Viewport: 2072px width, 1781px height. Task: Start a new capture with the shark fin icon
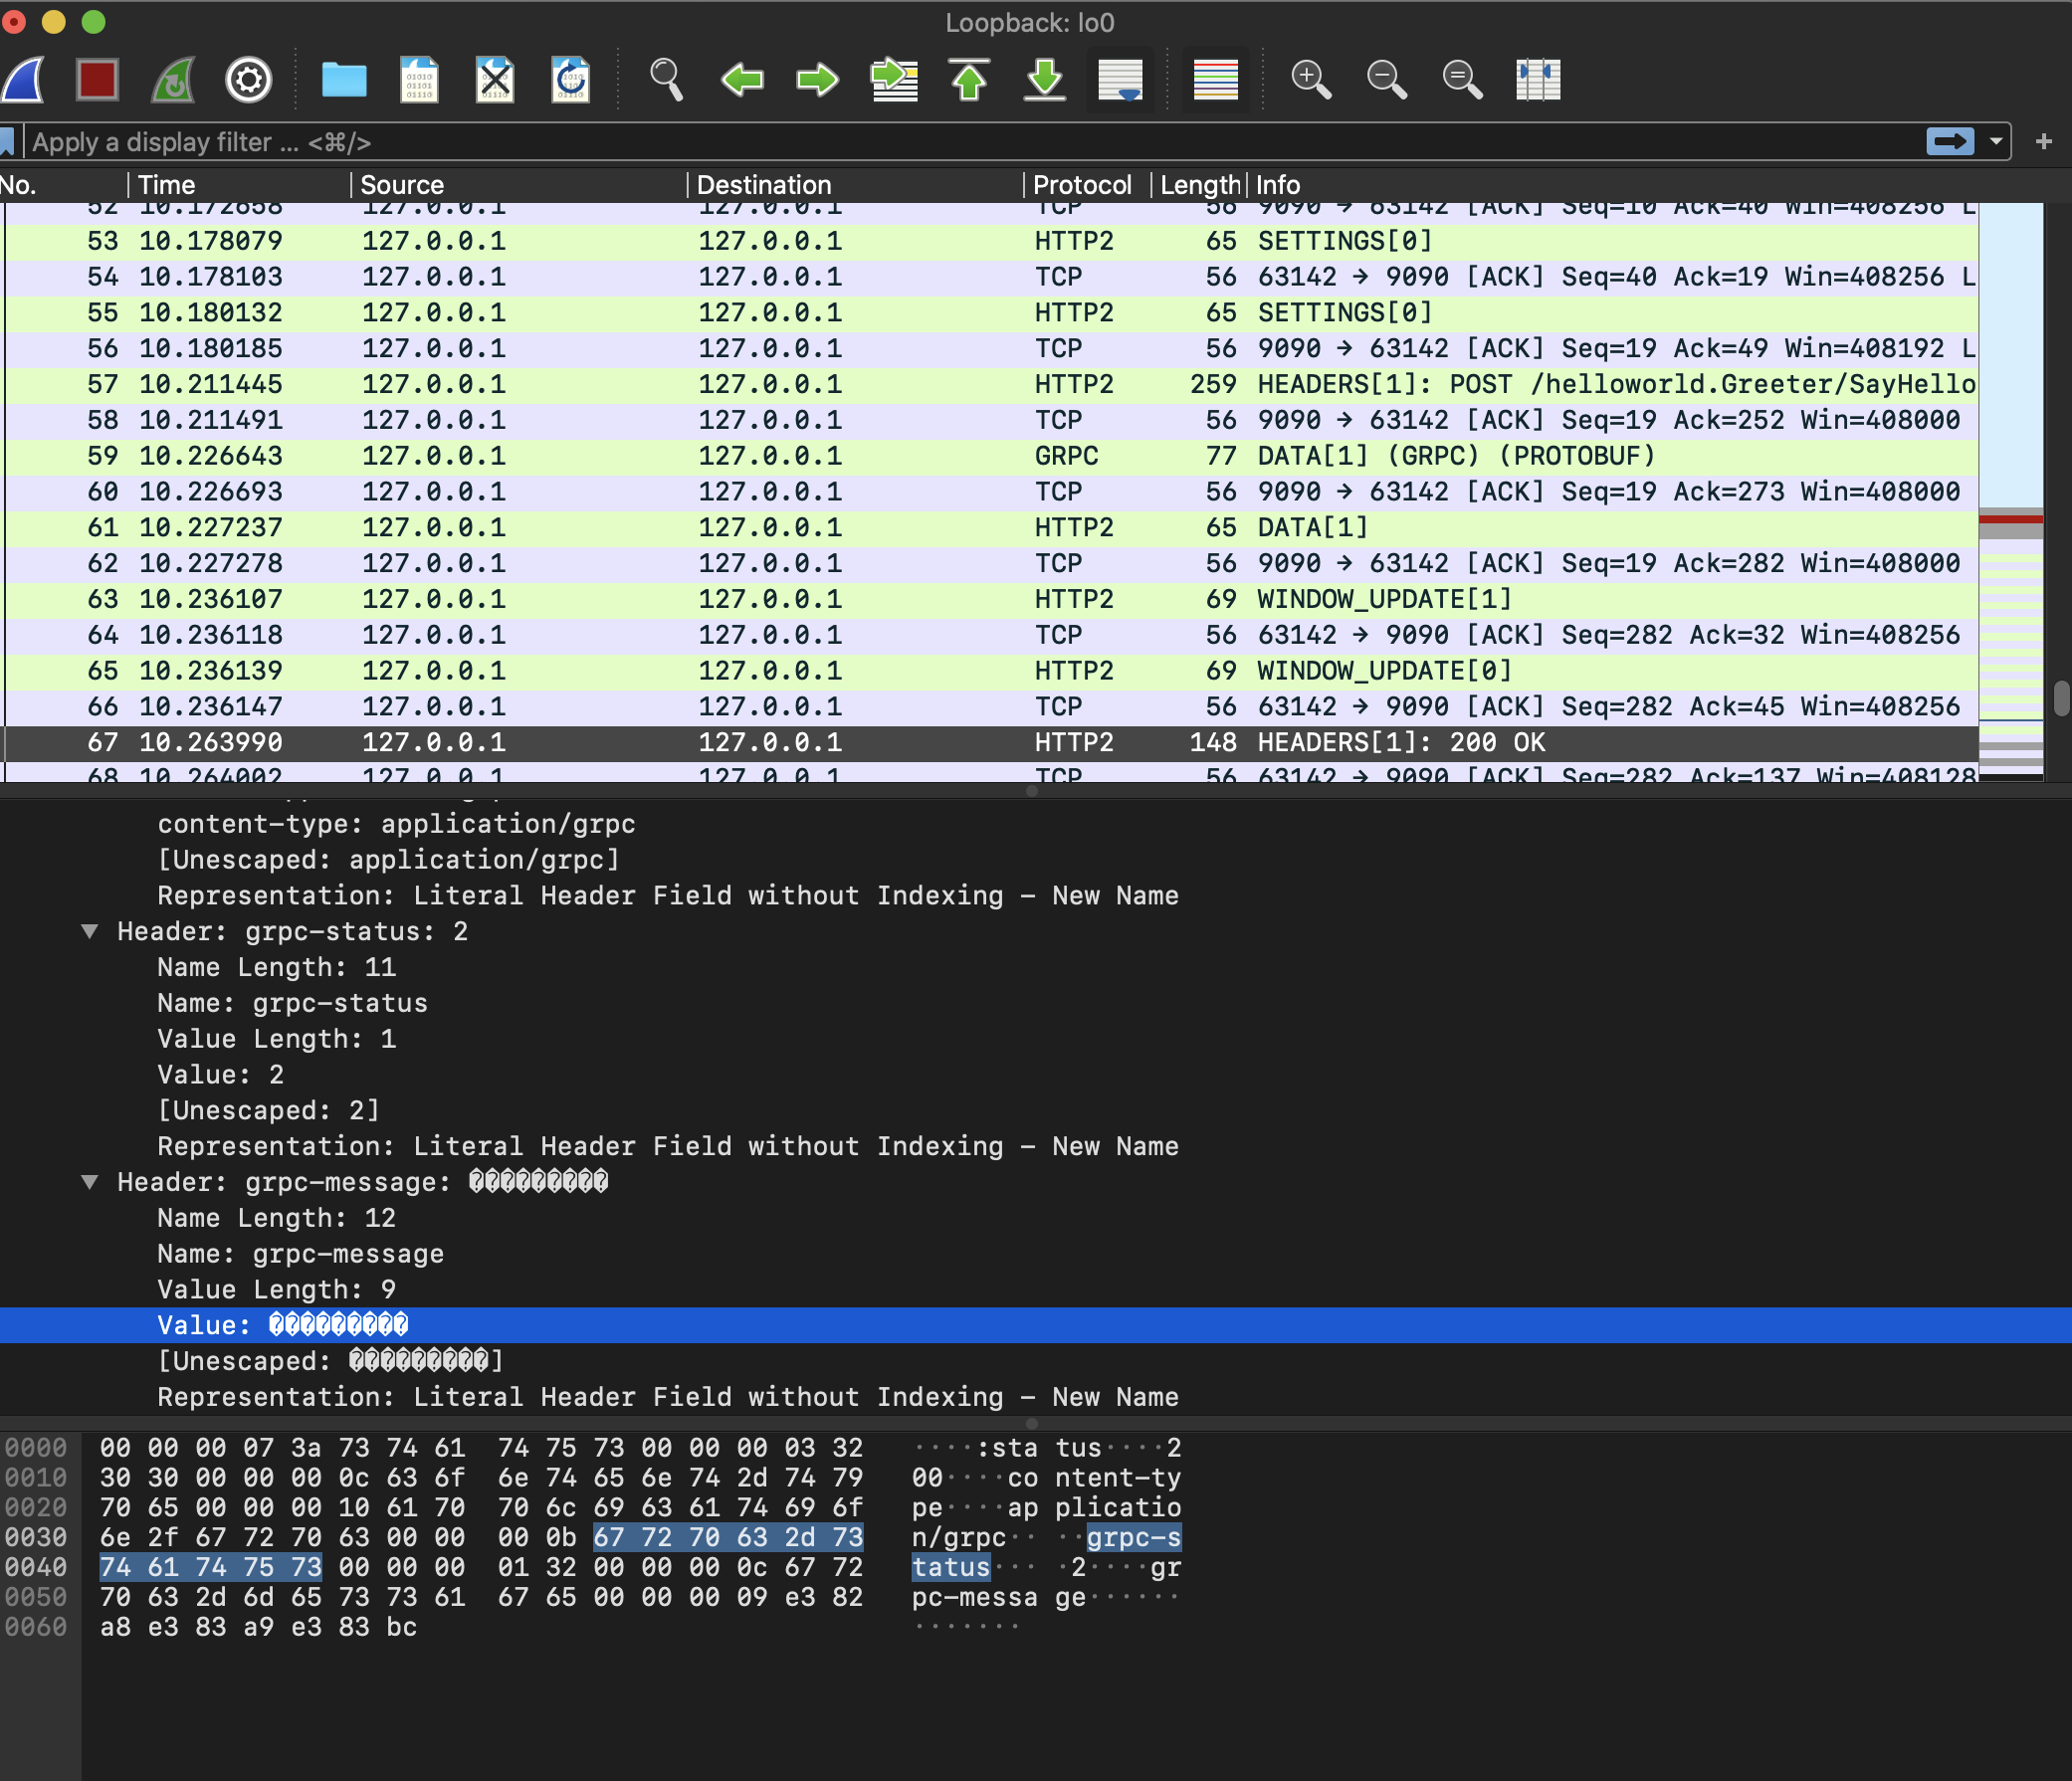pos(22,80)
